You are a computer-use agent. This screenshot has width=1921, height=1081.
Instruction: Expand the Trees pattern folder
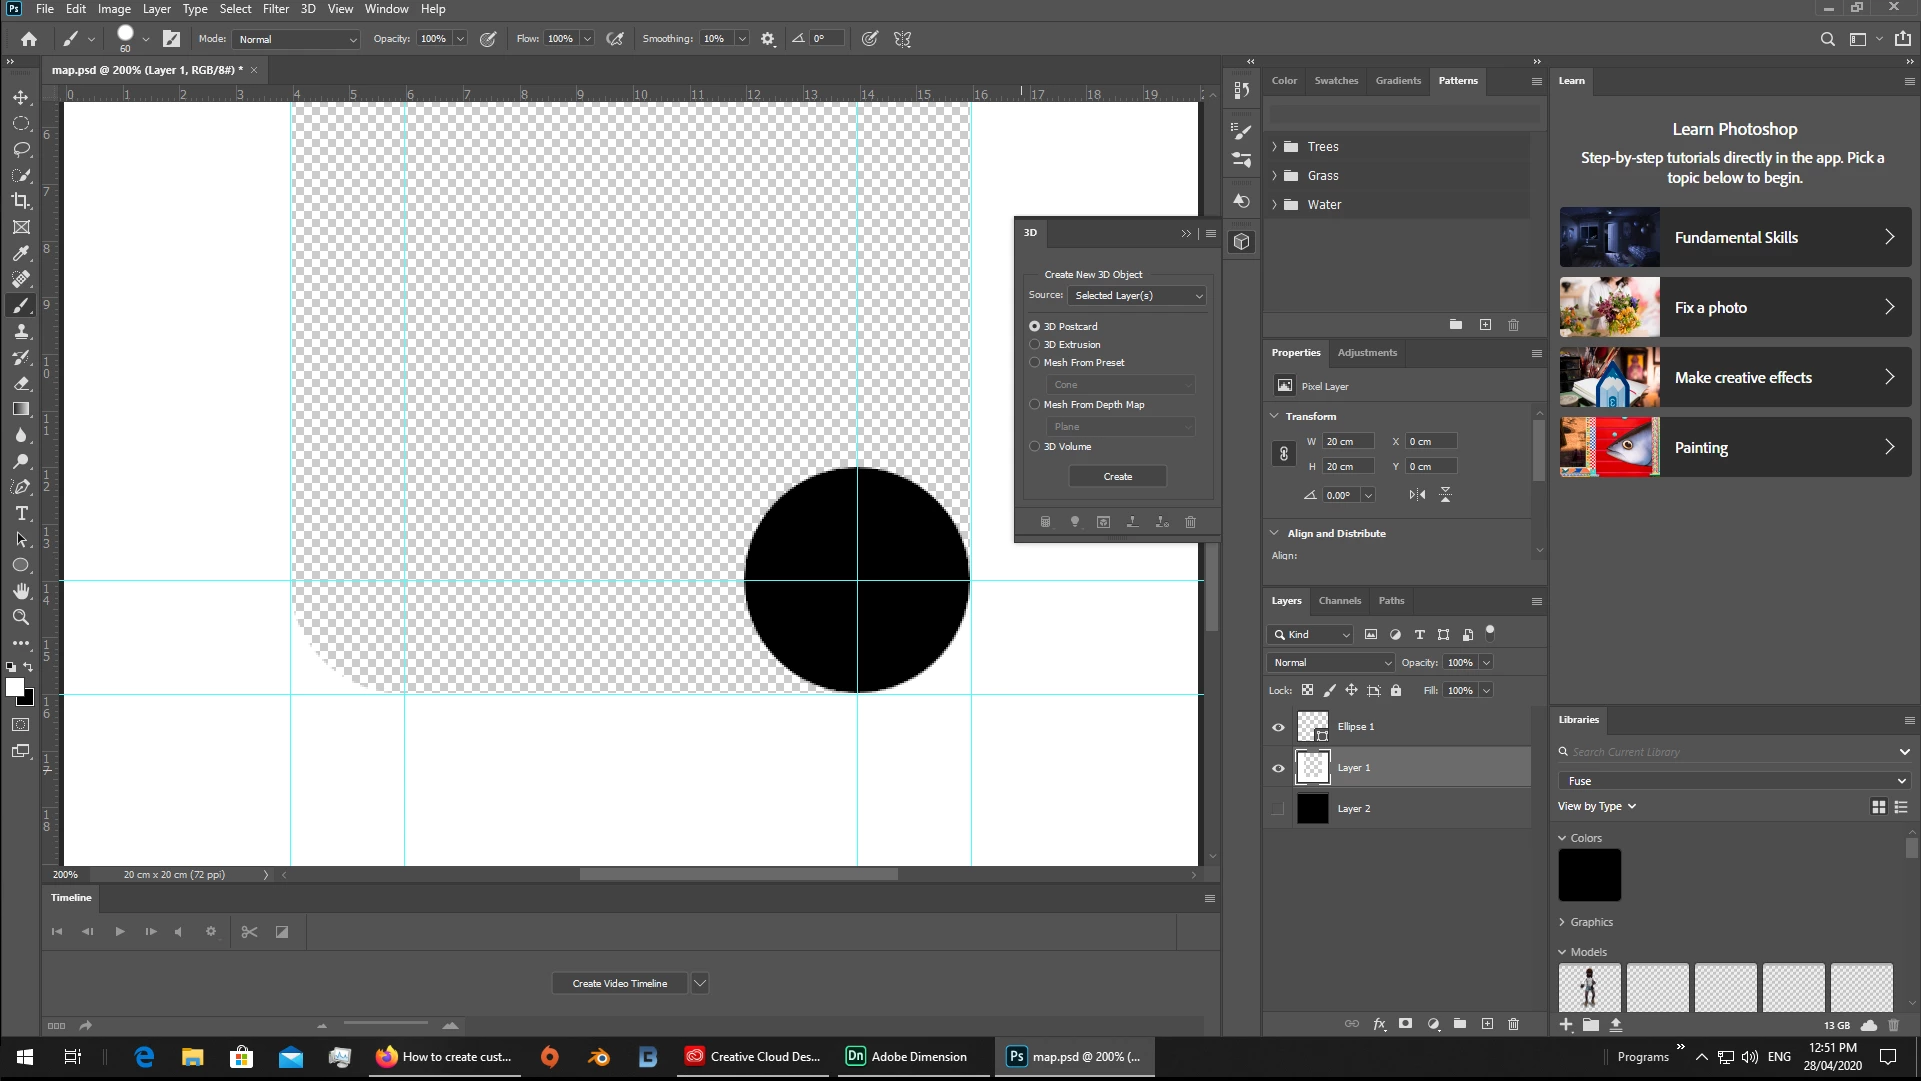tap(1274, 147)
